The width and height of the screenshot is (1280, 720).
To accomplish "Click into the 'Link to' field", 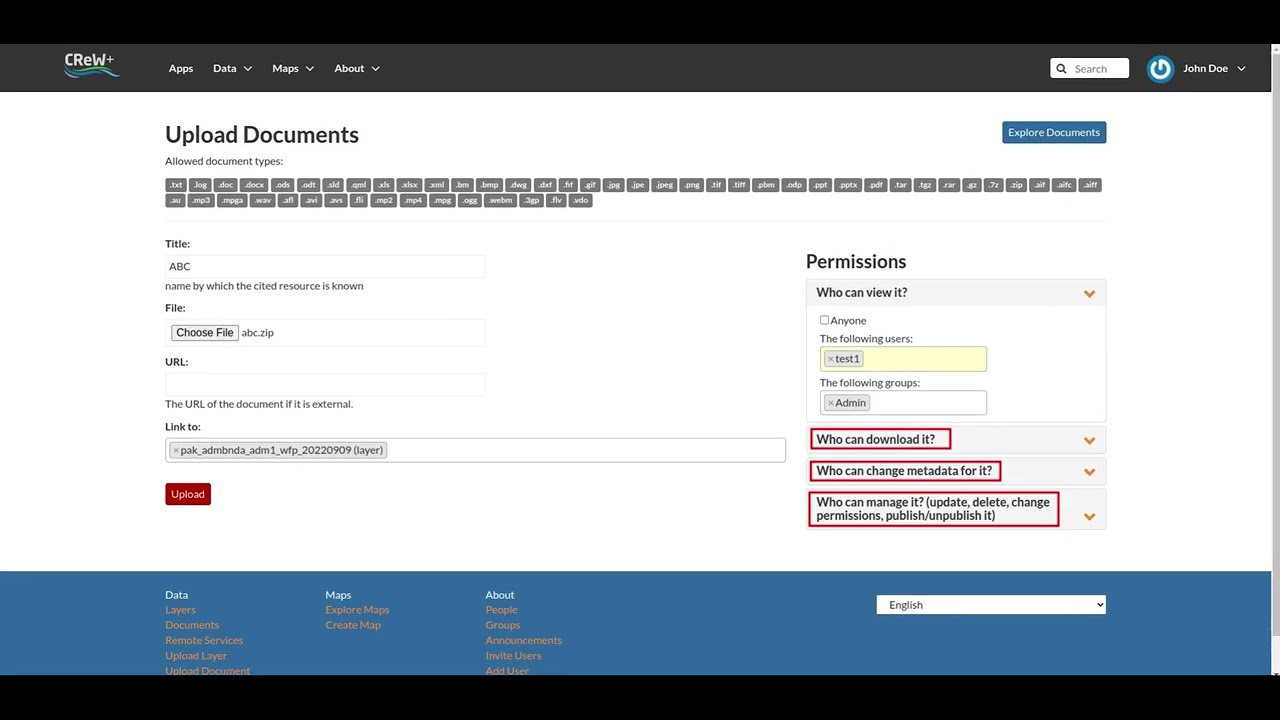I will 475,450.
